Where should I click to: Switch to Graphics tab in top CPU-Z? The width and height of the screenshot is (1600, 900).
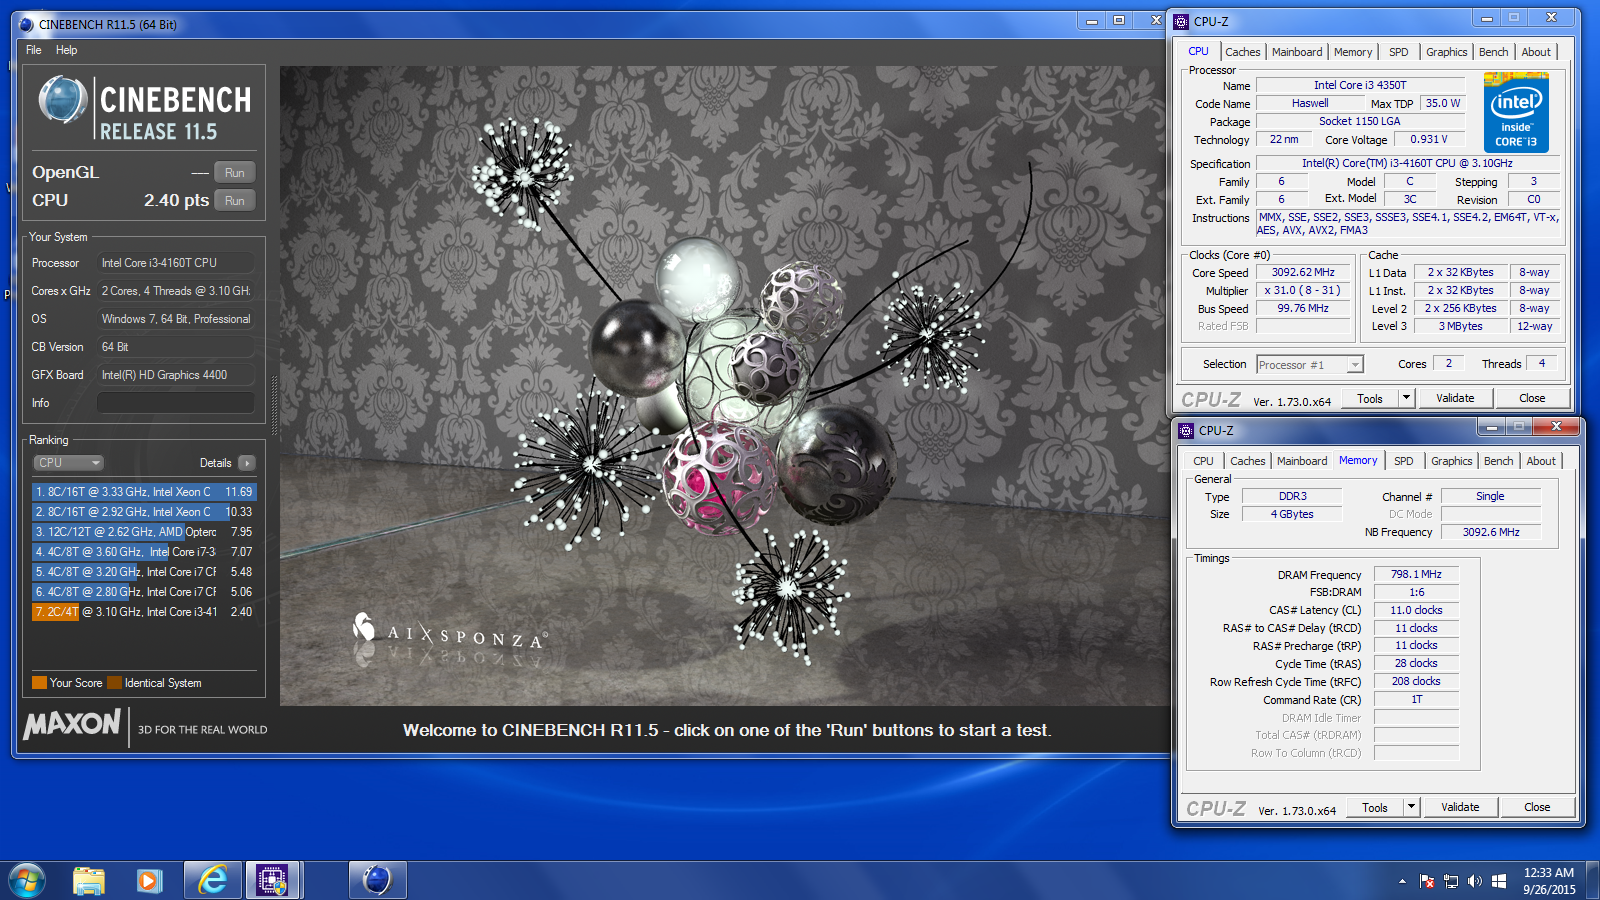pos(1447,52)
